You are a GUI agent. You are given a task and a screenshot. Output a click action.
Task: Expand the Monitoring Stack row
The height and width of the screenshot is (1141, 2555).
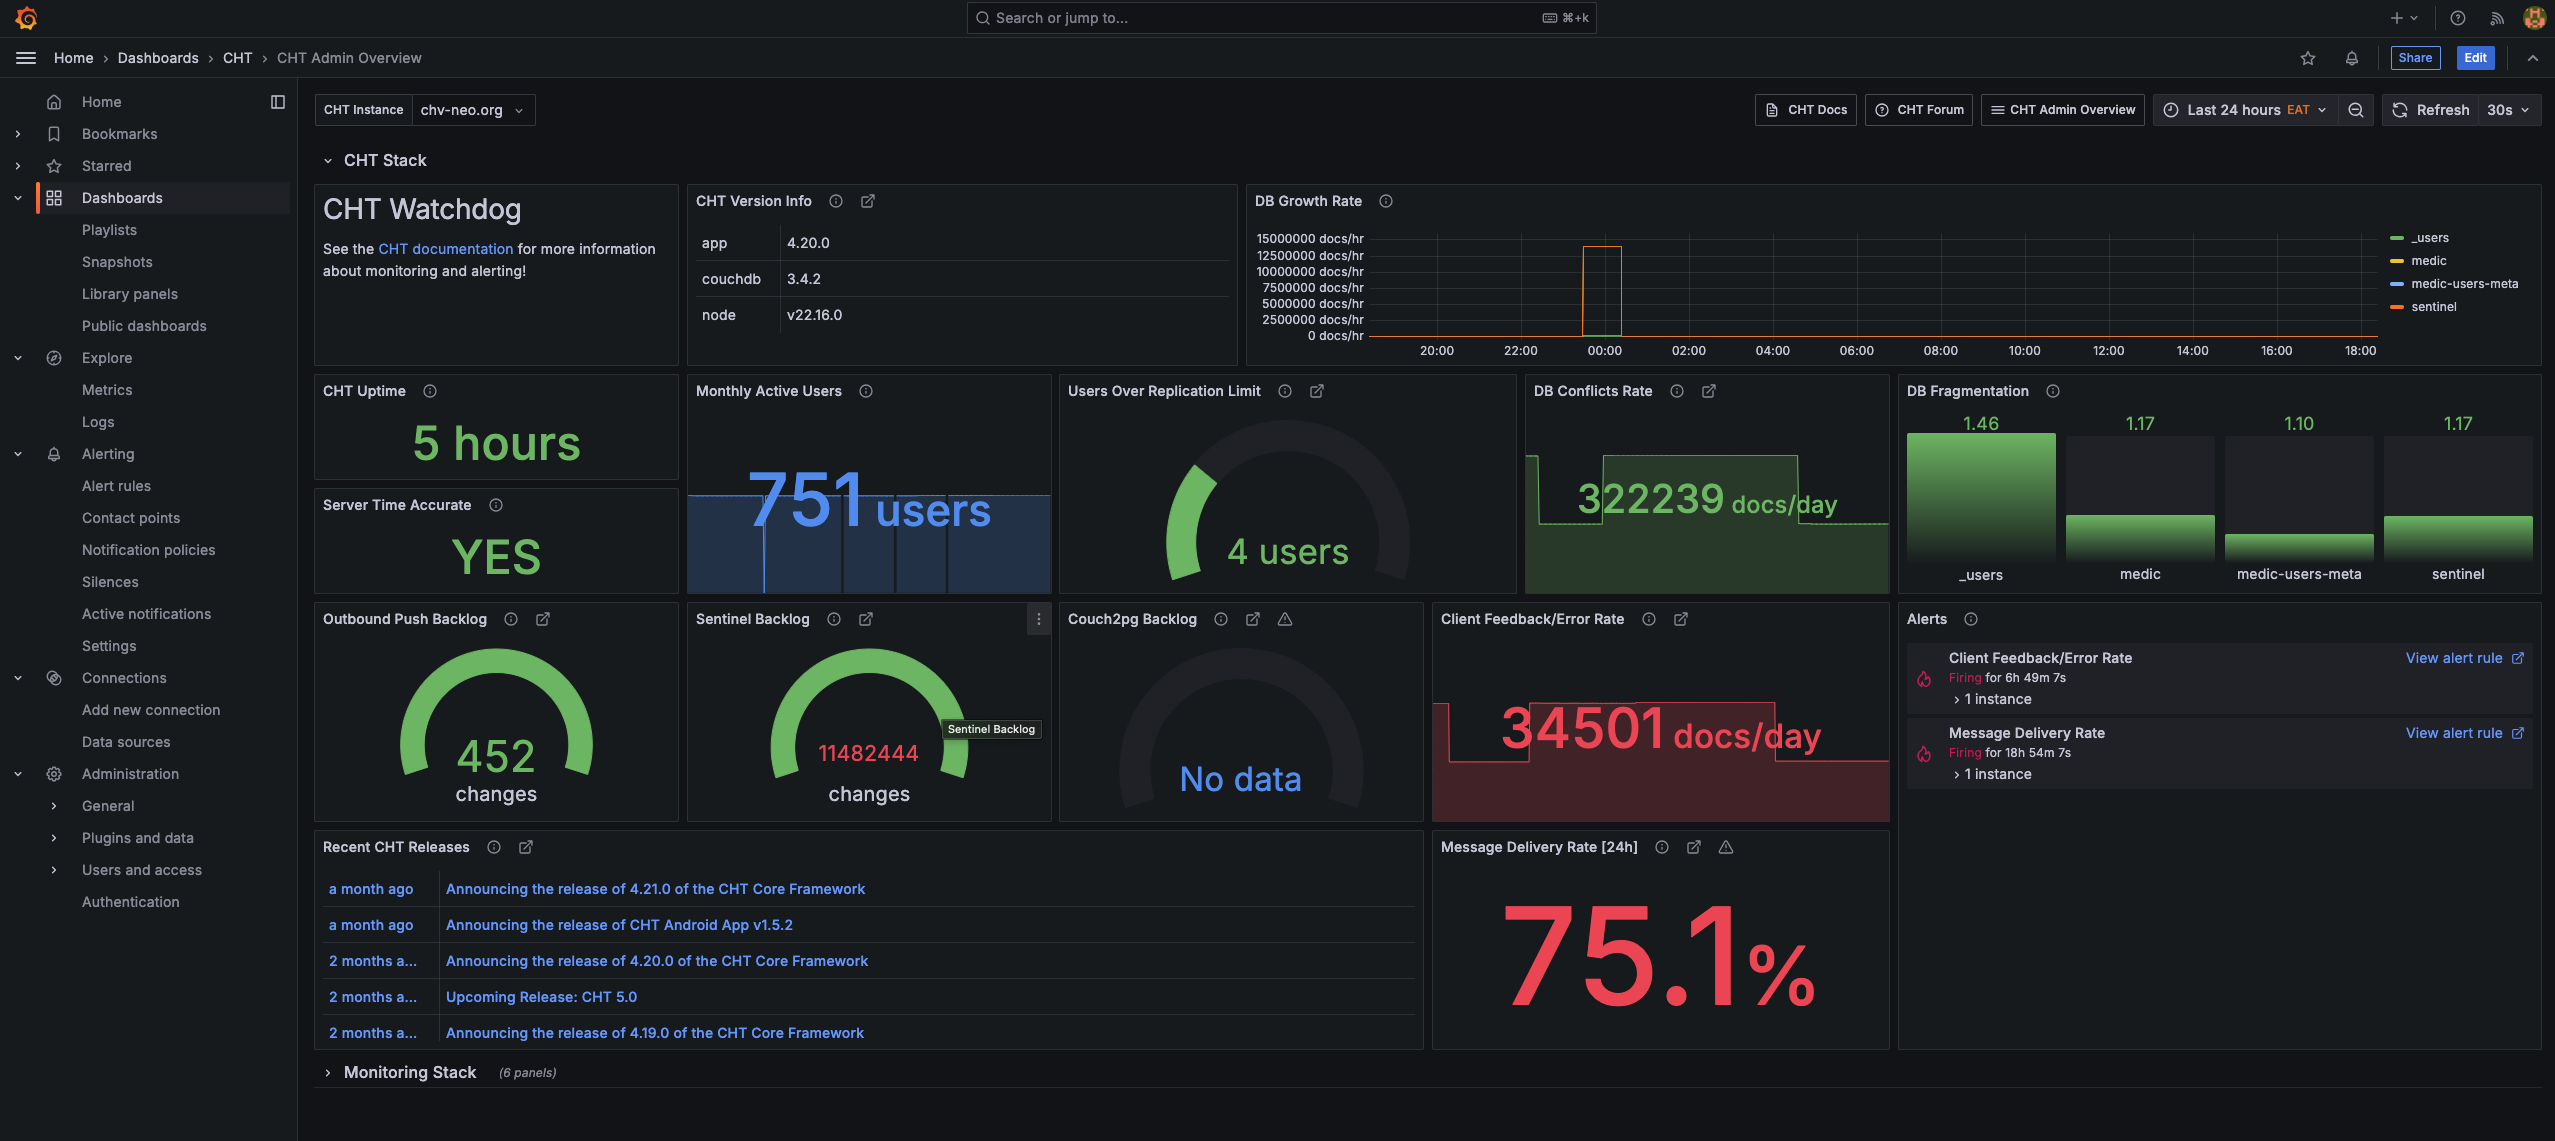(x=328, y=1072)
